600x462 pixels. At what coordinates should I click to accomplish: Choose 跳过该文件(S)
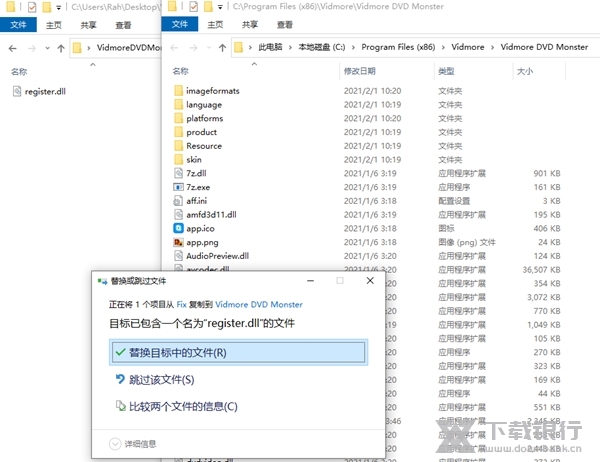pyautogui.click(x=155, y=380)
